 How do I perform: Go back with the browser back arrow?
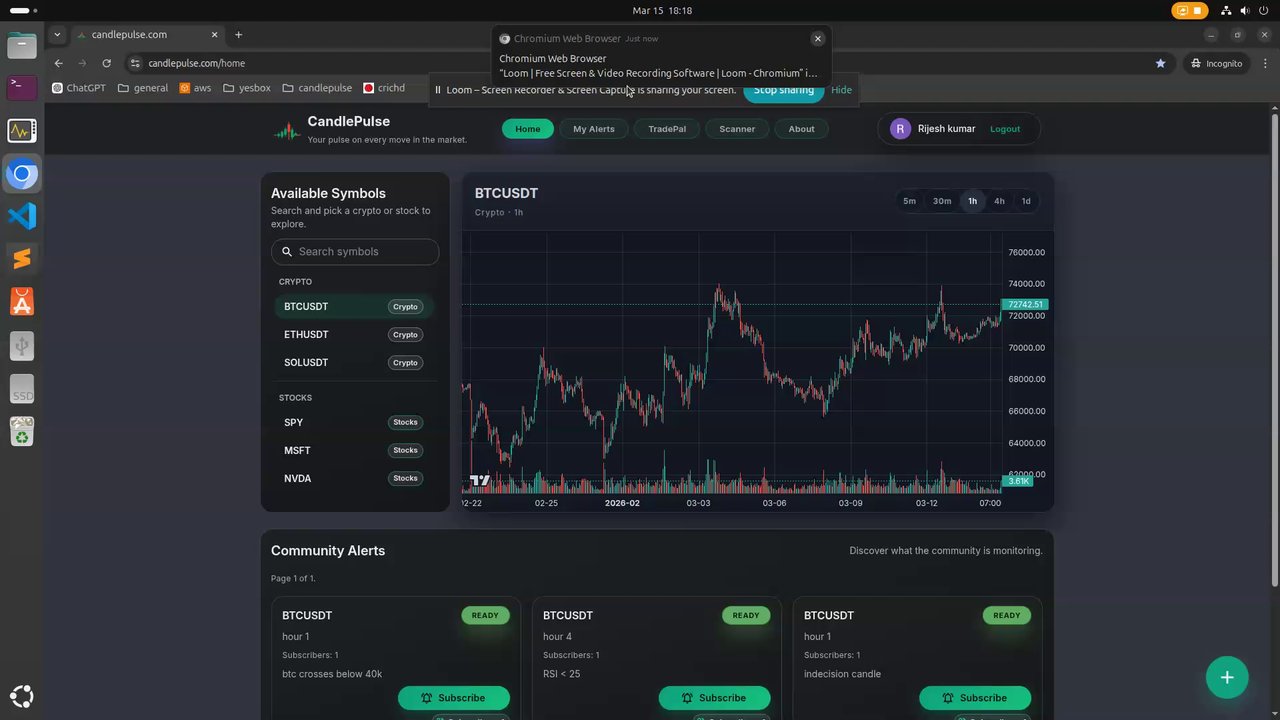pos(58,63)
